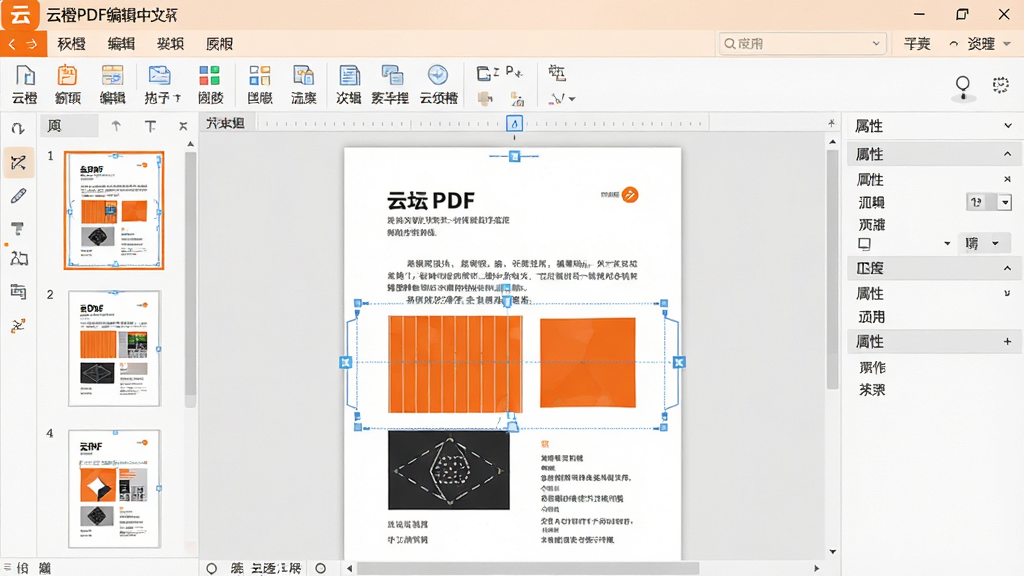Open the 编辑 menu in the menu bar
The width and height of the screenshot is (1024, 576).
click(121, 44)
